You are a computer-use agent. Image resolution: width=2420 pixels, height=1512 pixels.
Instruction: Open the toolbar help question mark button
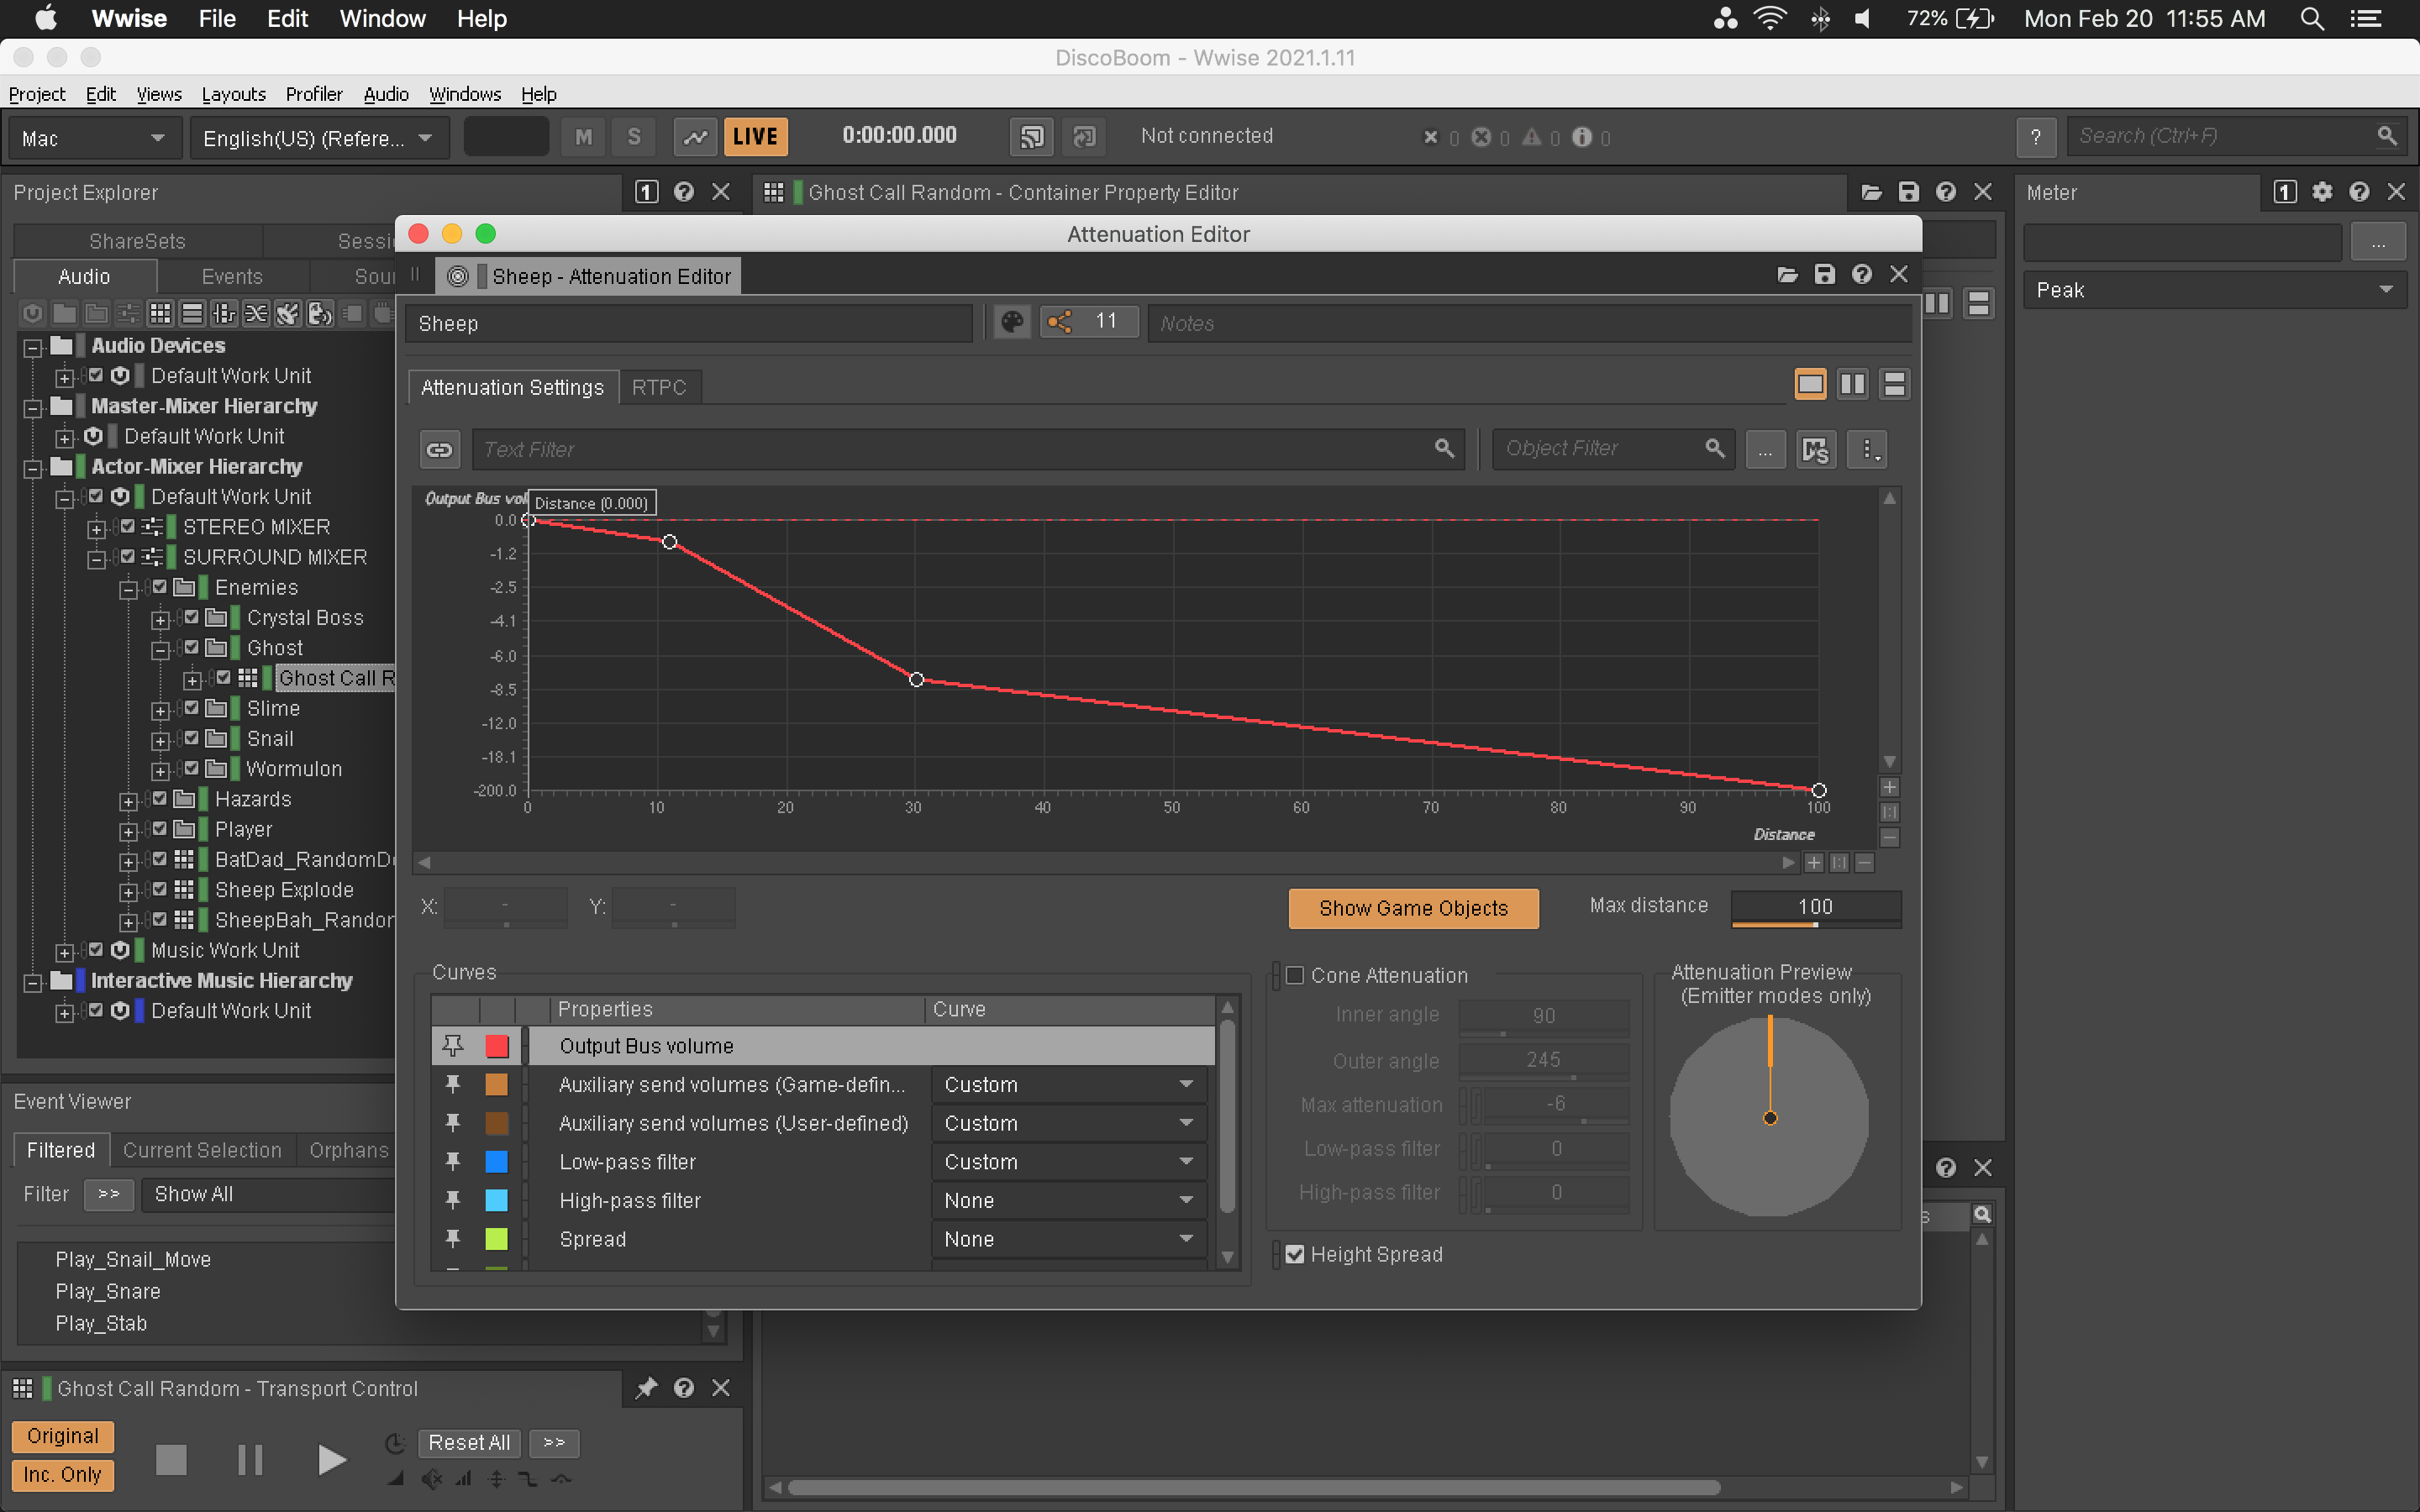2036,137
